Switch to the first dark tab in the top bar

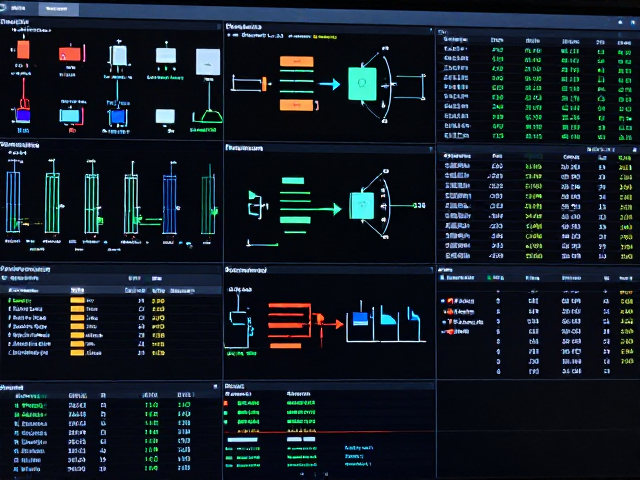point(18,8)
